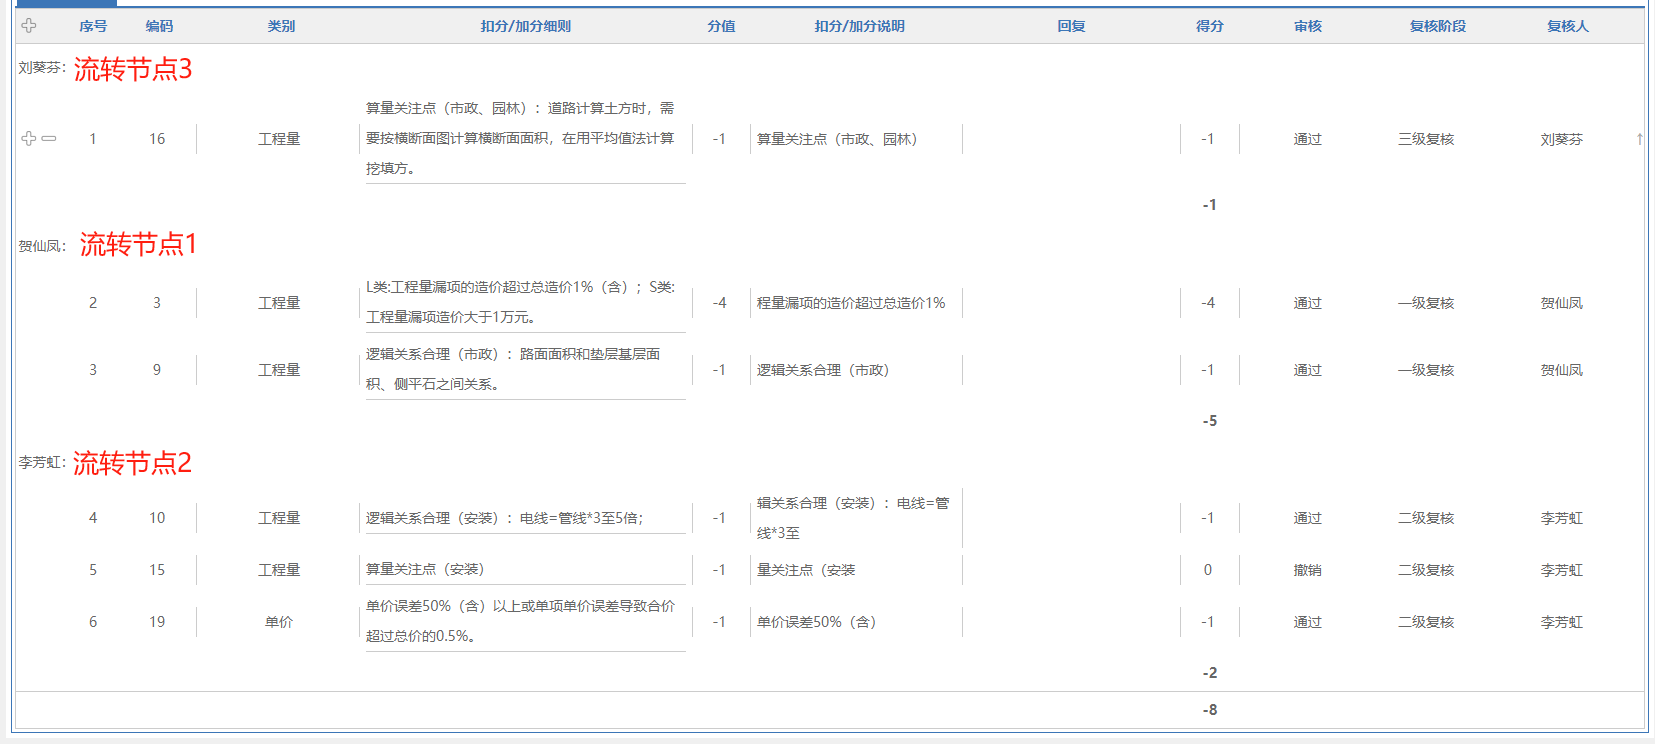The width and height of the screenshot is (1655, 744).
Task: Click the 复核人 column header
Action: (x=1568, y=26)
